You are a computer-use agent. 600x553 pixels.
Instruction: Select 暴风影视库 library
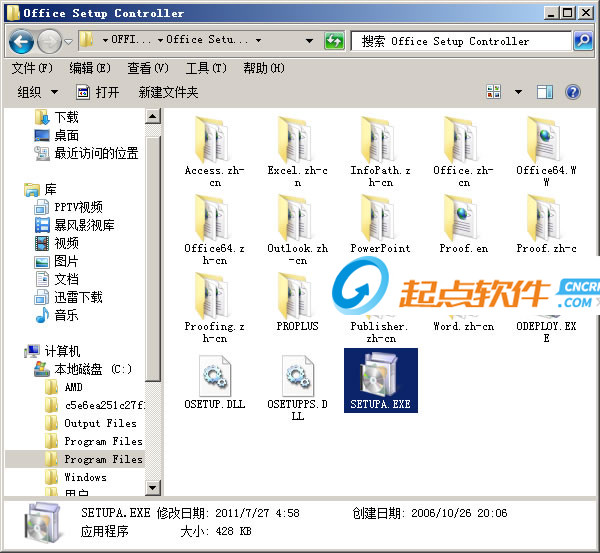pyautogui.click(x=75, y=225)
